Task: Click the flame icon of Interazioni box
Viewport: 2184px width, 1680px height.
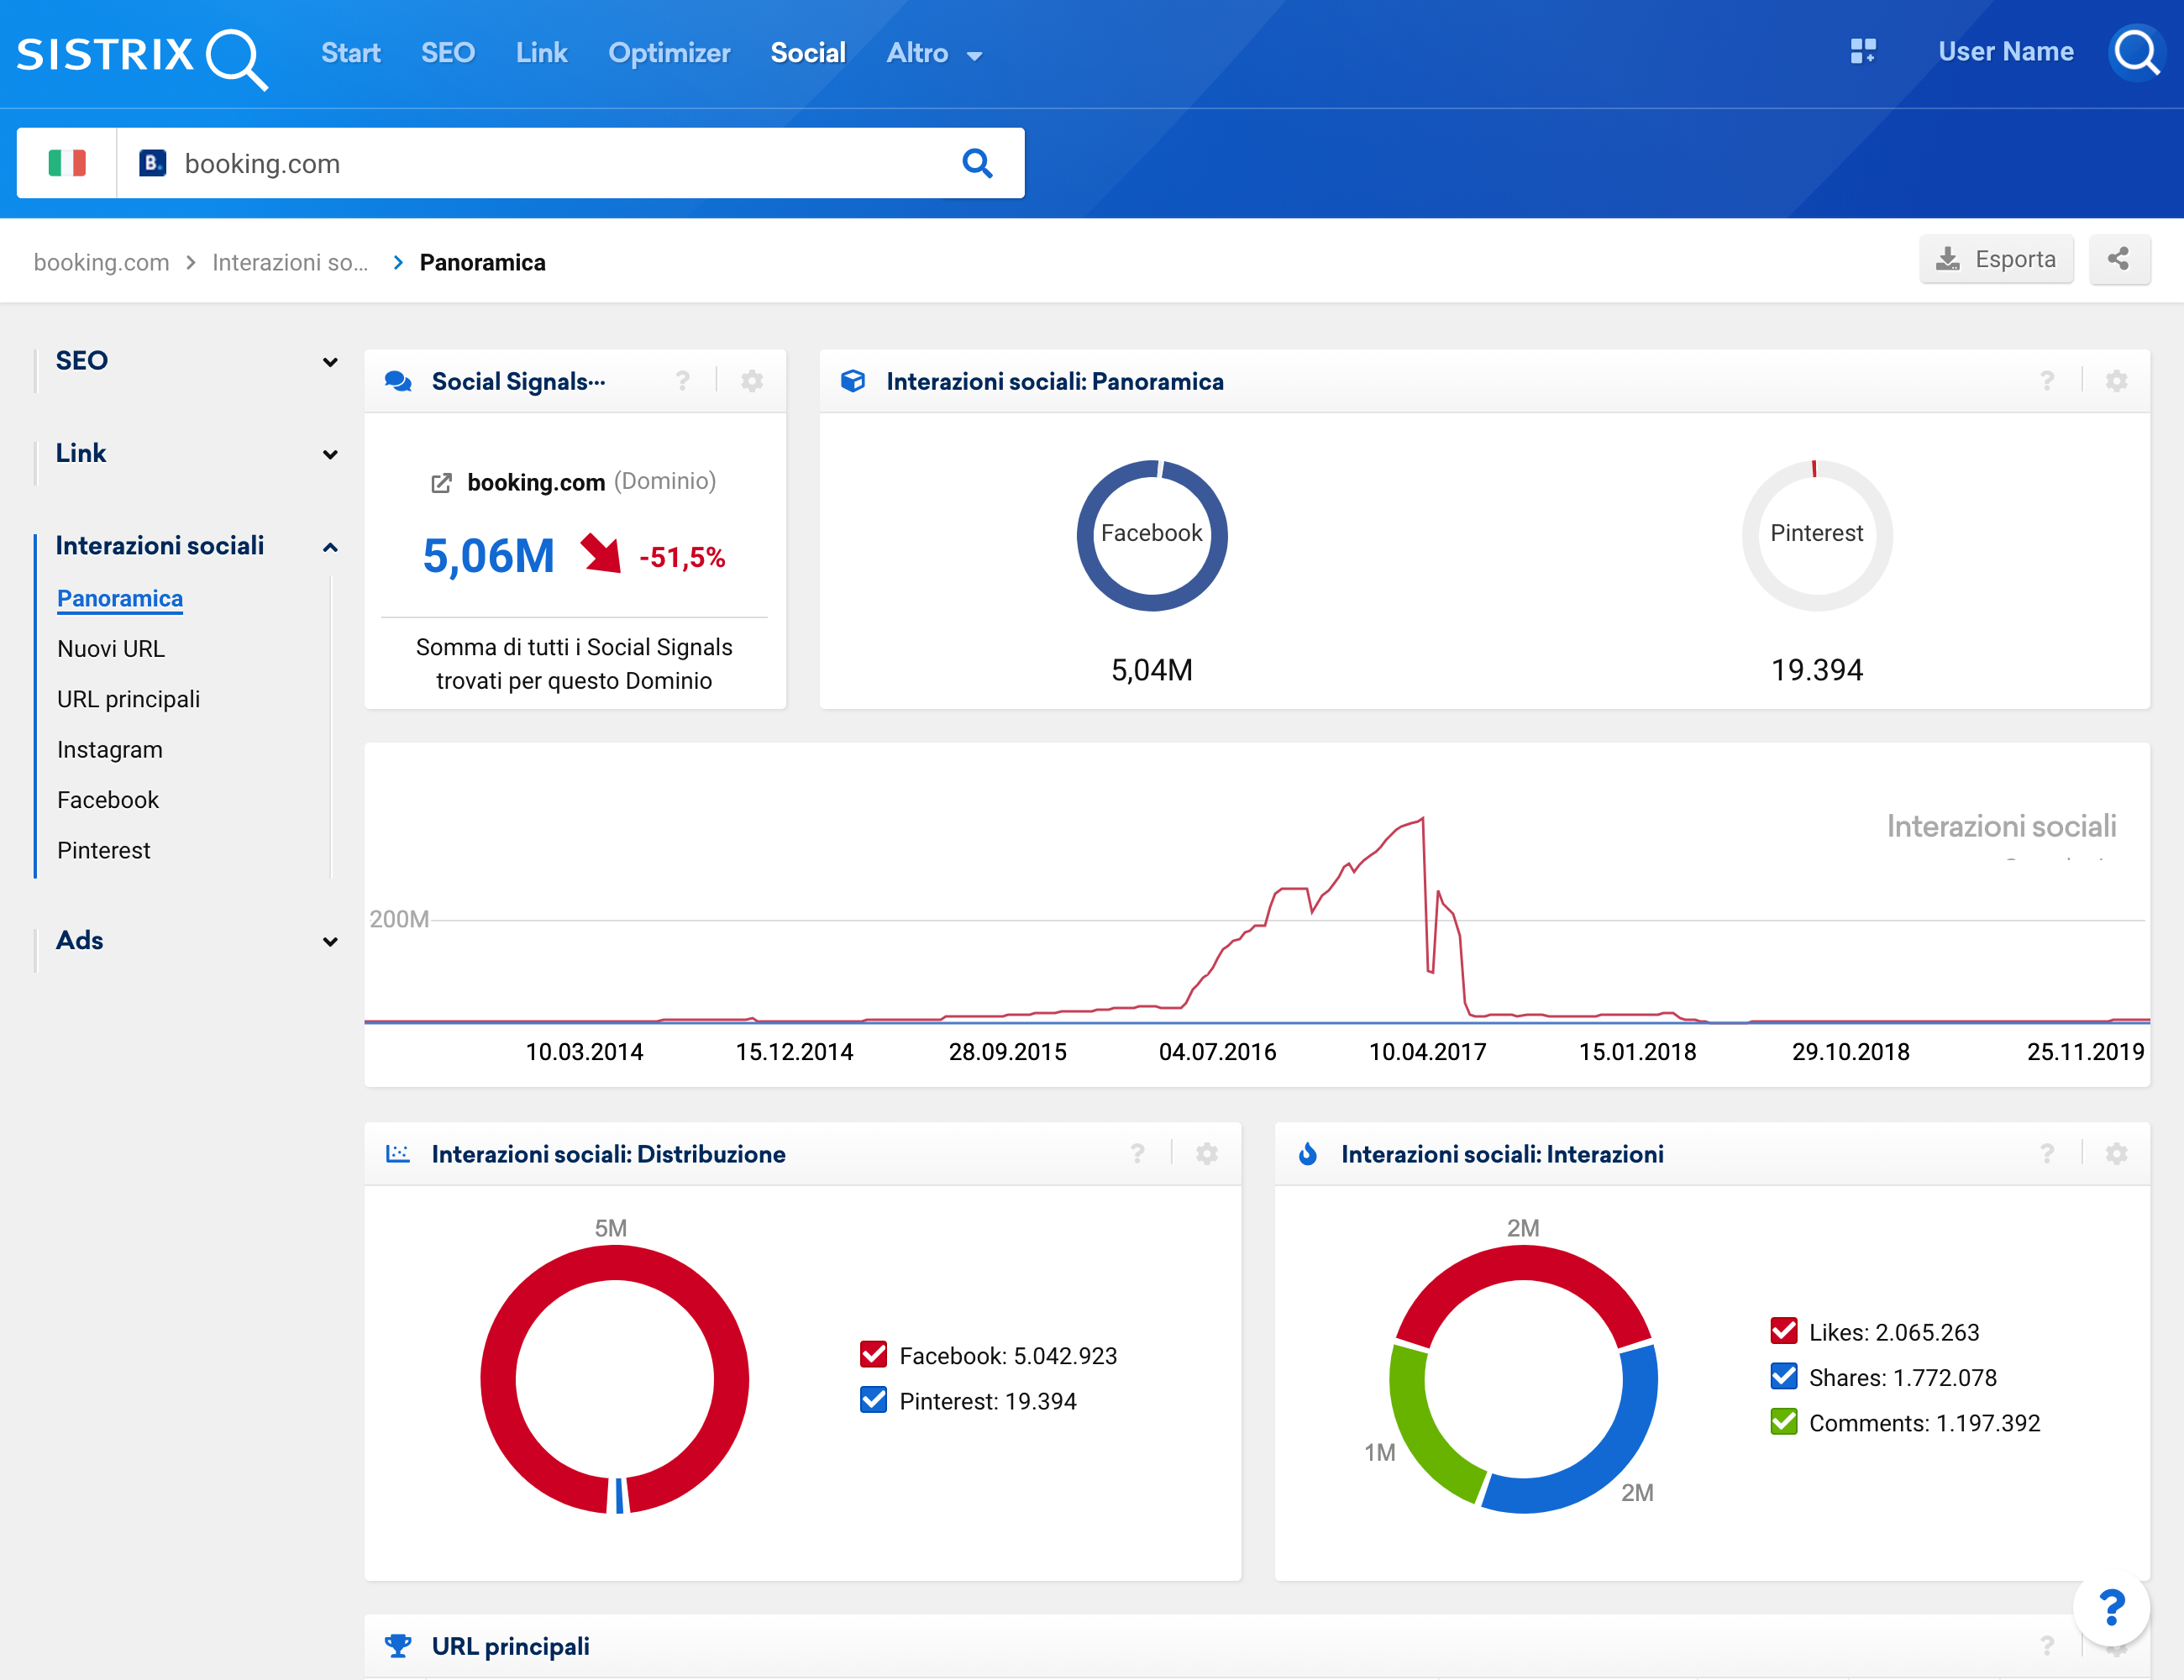Action: pos(1308,1154)
